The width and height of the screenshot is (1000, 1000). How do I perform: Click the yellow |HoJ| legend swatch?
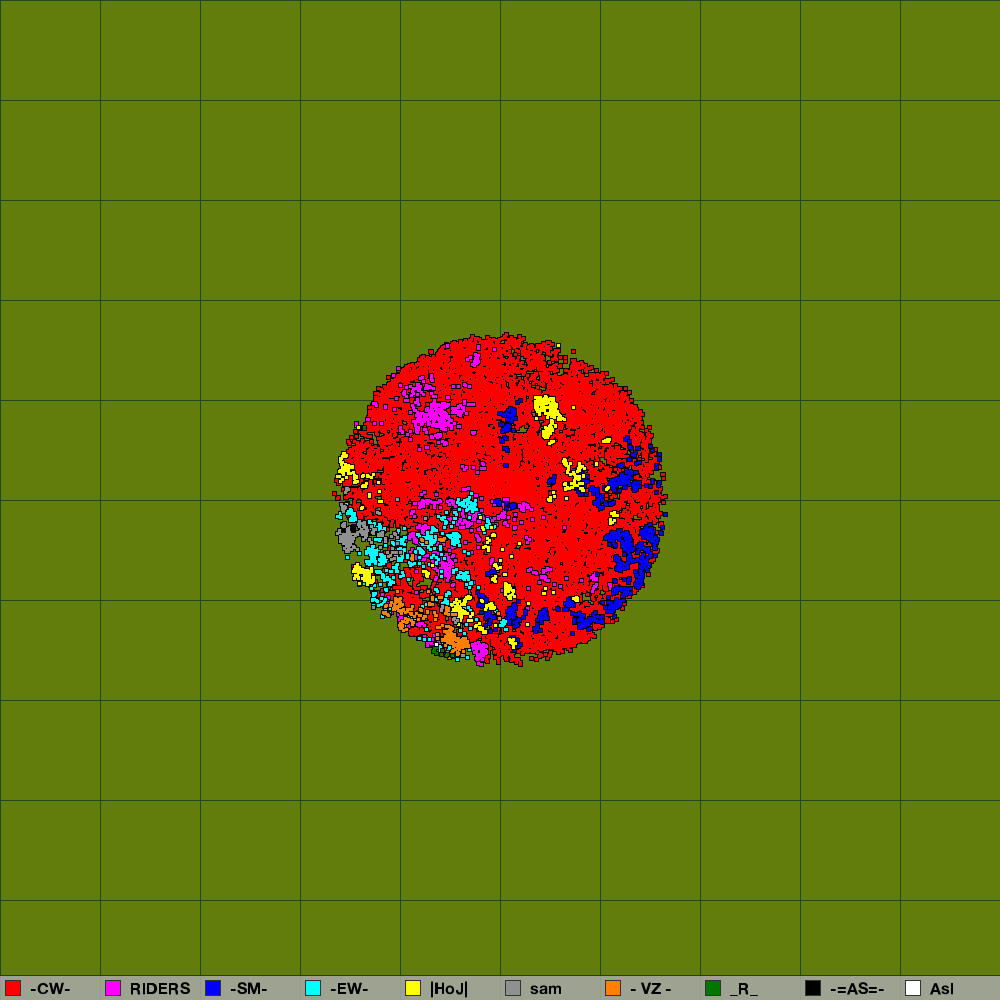tap(413, 988)
